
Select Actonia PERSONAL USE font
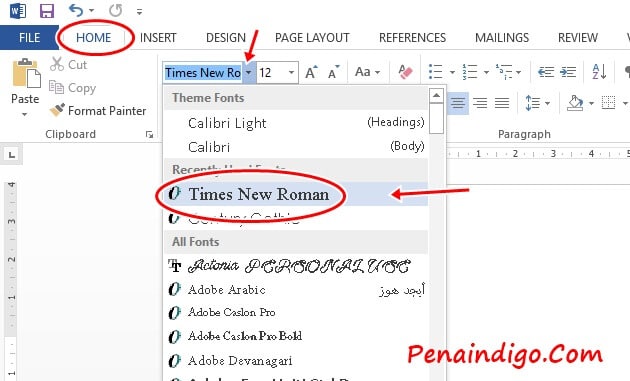[x=296, y=266]
